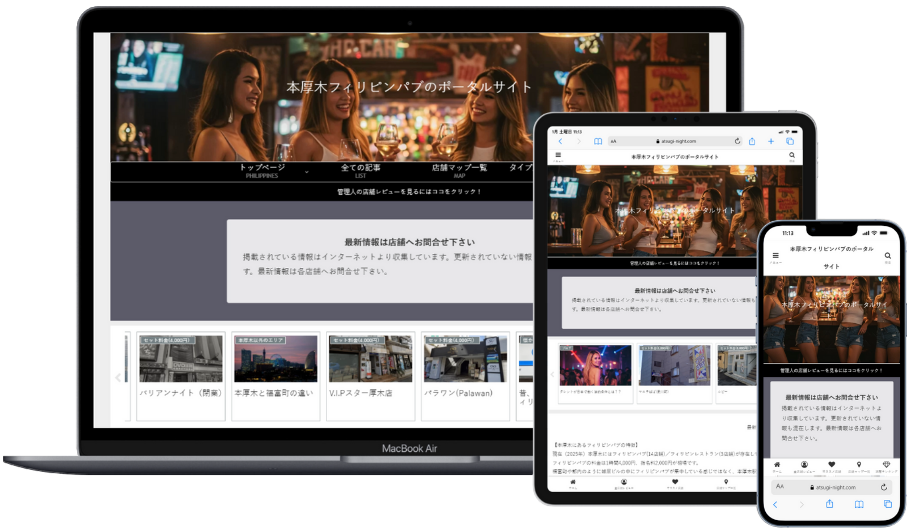Open the tab overview in tablet Safari

[x=789, y=142]
